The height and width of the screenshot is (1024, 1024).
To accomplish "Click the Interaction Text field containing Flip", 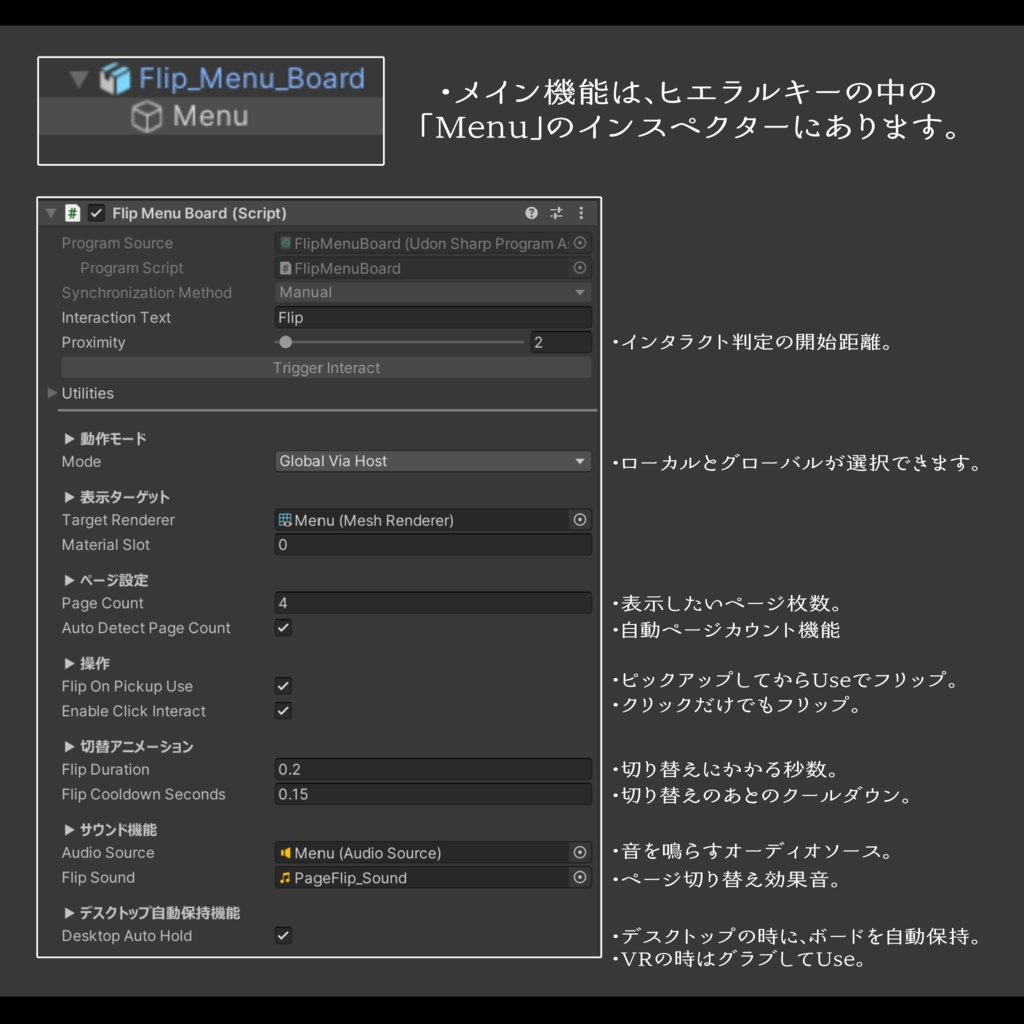I will (x=432, y=317).
